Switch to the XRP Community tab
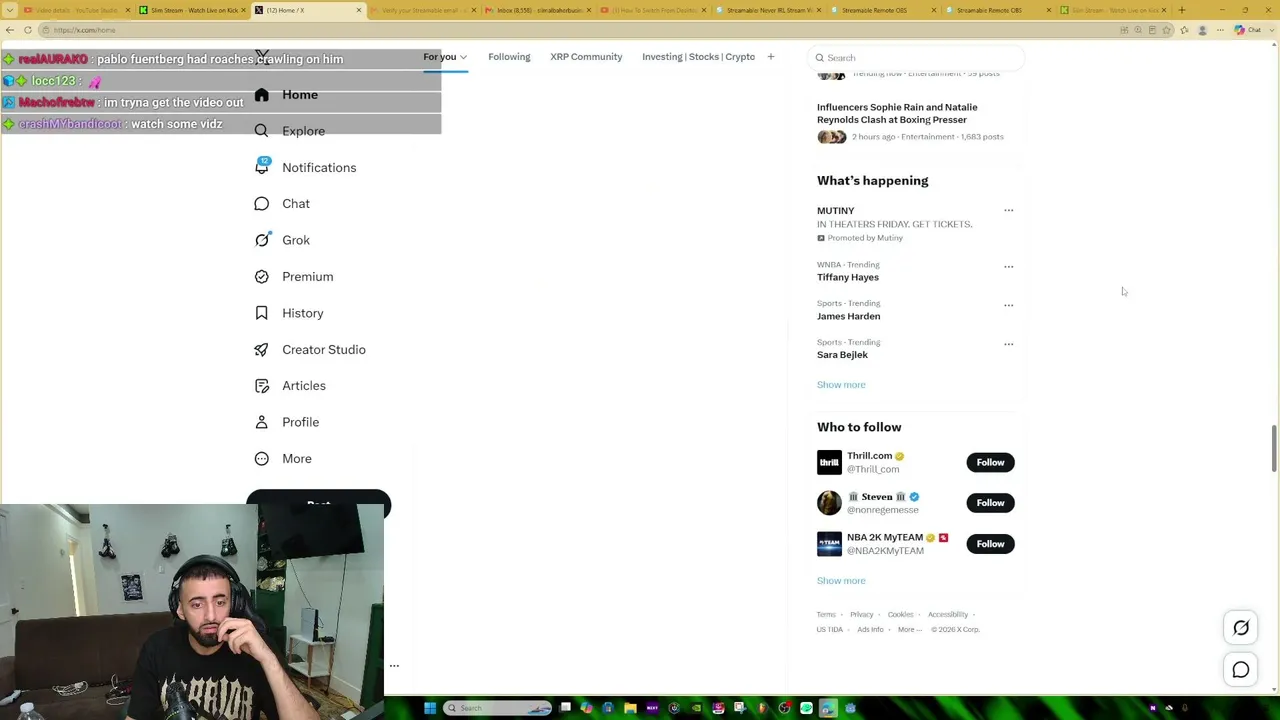Viewport: 1280px width, 720px height. tap(586, 57)
